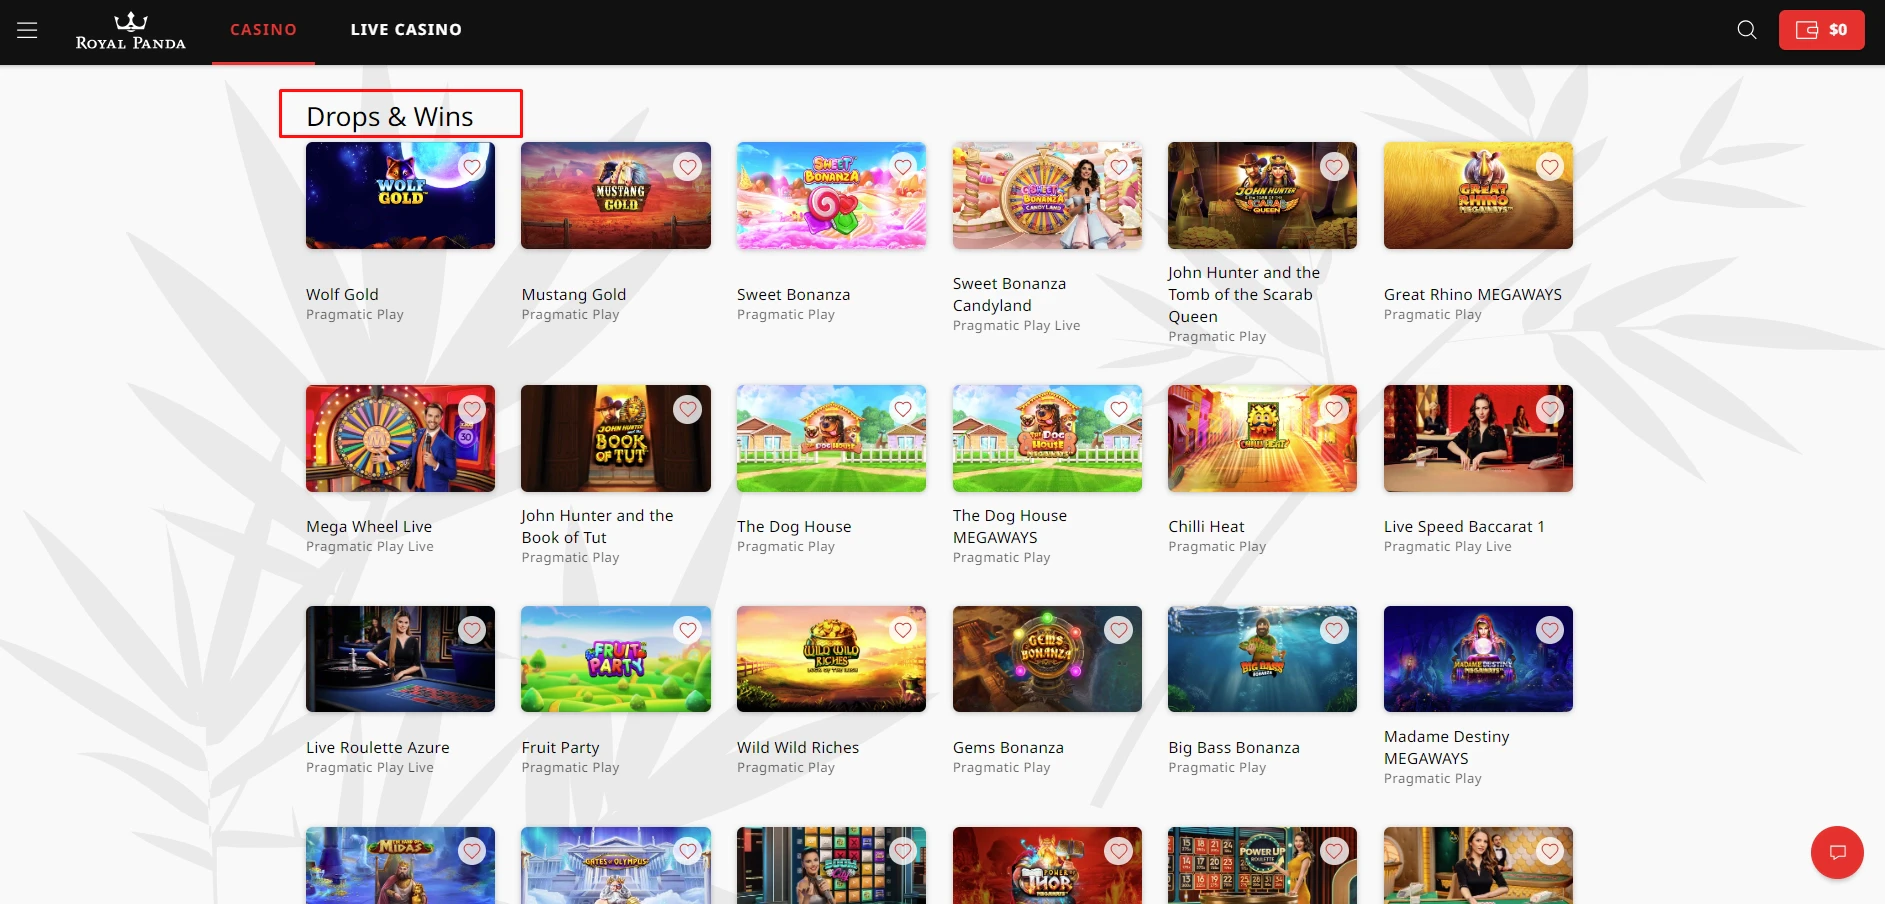This screenshot has height=904, width=1885.
Task: Click The Dog House MEGAWAYS title
Action: (1010, 526)
